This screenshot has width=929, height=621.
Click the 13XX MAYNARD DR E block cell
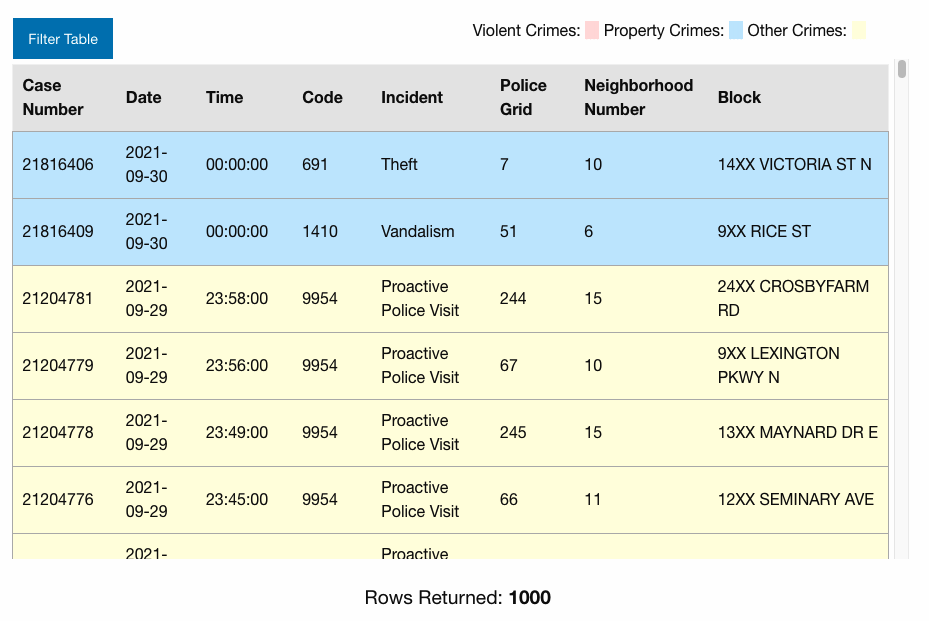[x=797, y=433]
